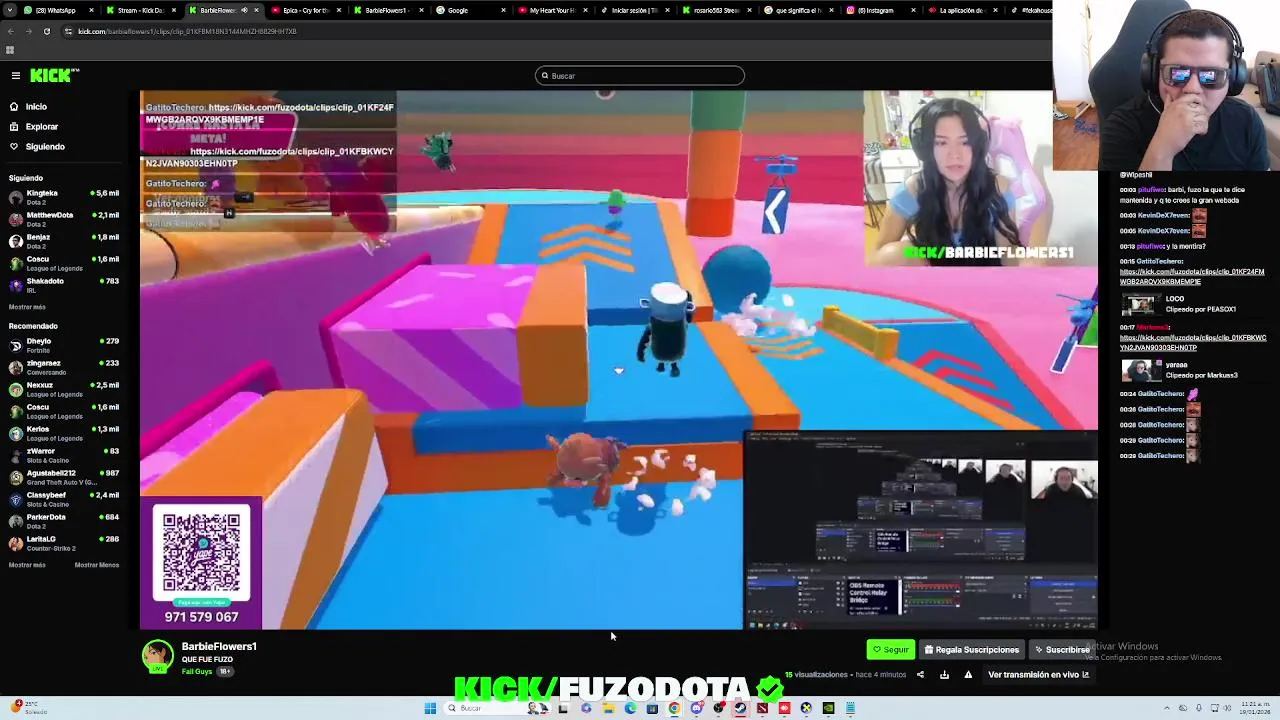Expand Mostrar más under Siguiendo
The image size is (1280, 720).
point(27,307)
